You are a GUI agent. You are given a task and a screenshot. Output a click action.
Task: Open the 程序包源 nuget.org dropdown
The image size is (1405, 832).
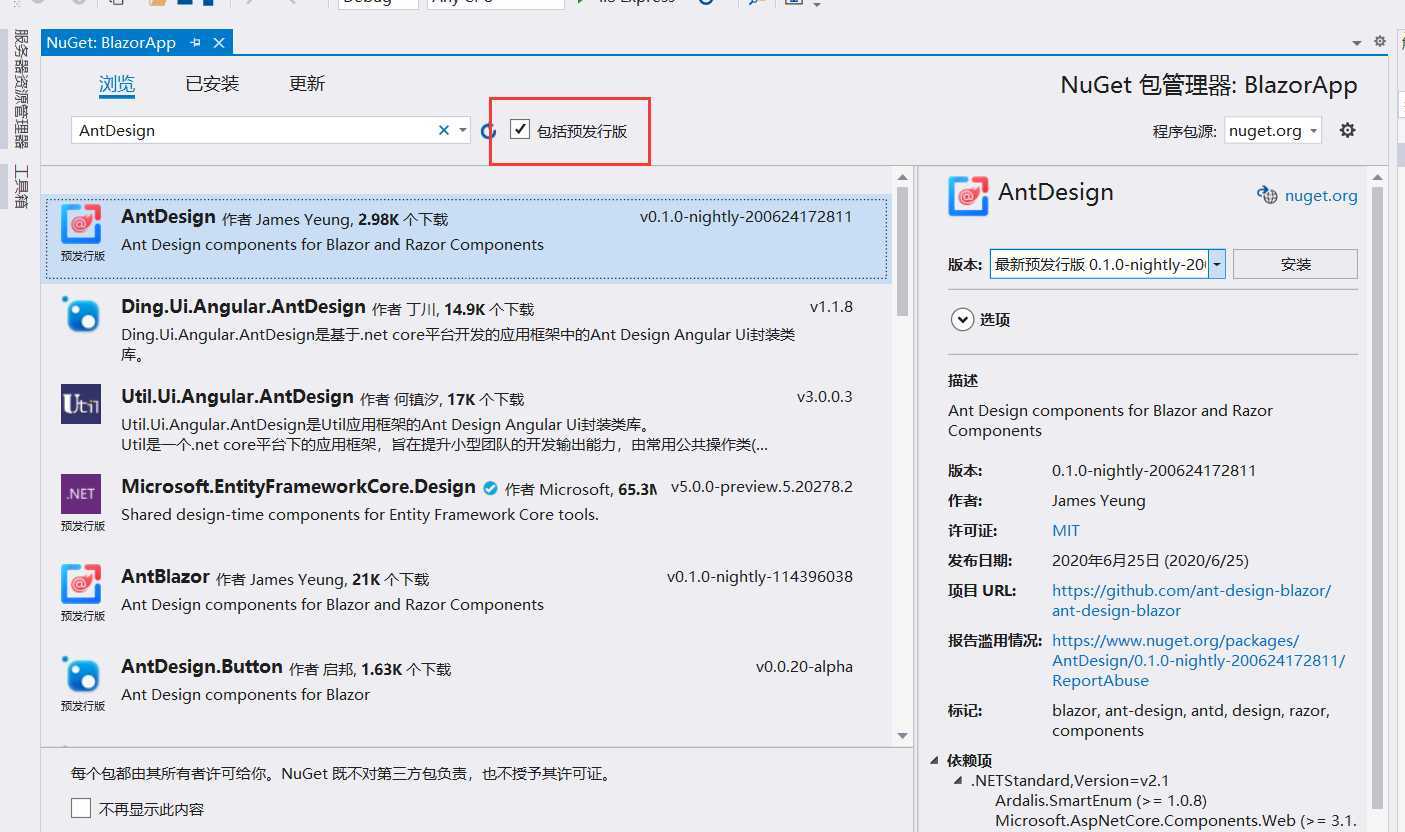1273,131
